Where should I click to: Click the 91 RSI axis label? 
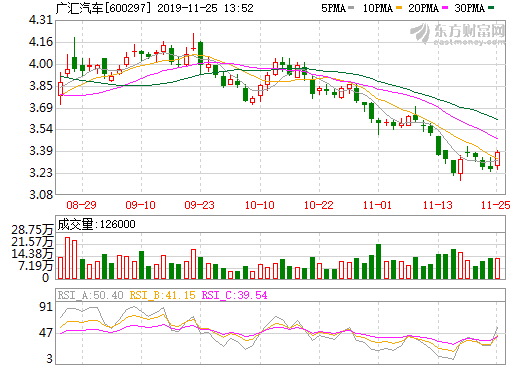tap(46, 307)
